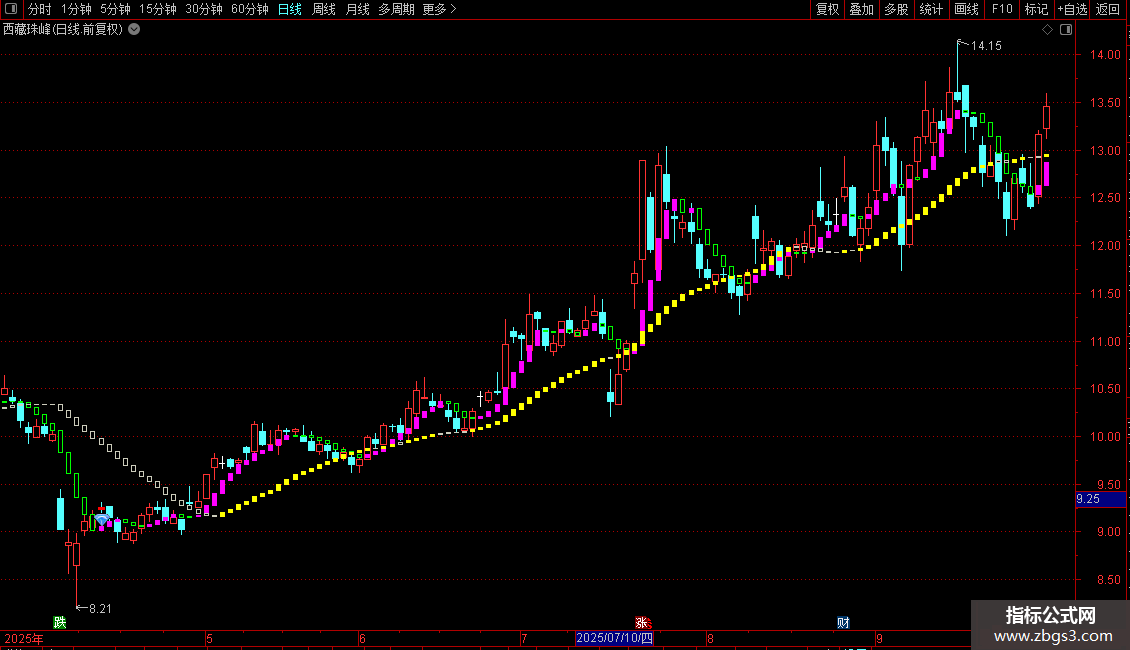Image resolution: width=1130 pixels, height=650 pixels.
Task: Select the 30分钟 period
Action: (204, 9)
